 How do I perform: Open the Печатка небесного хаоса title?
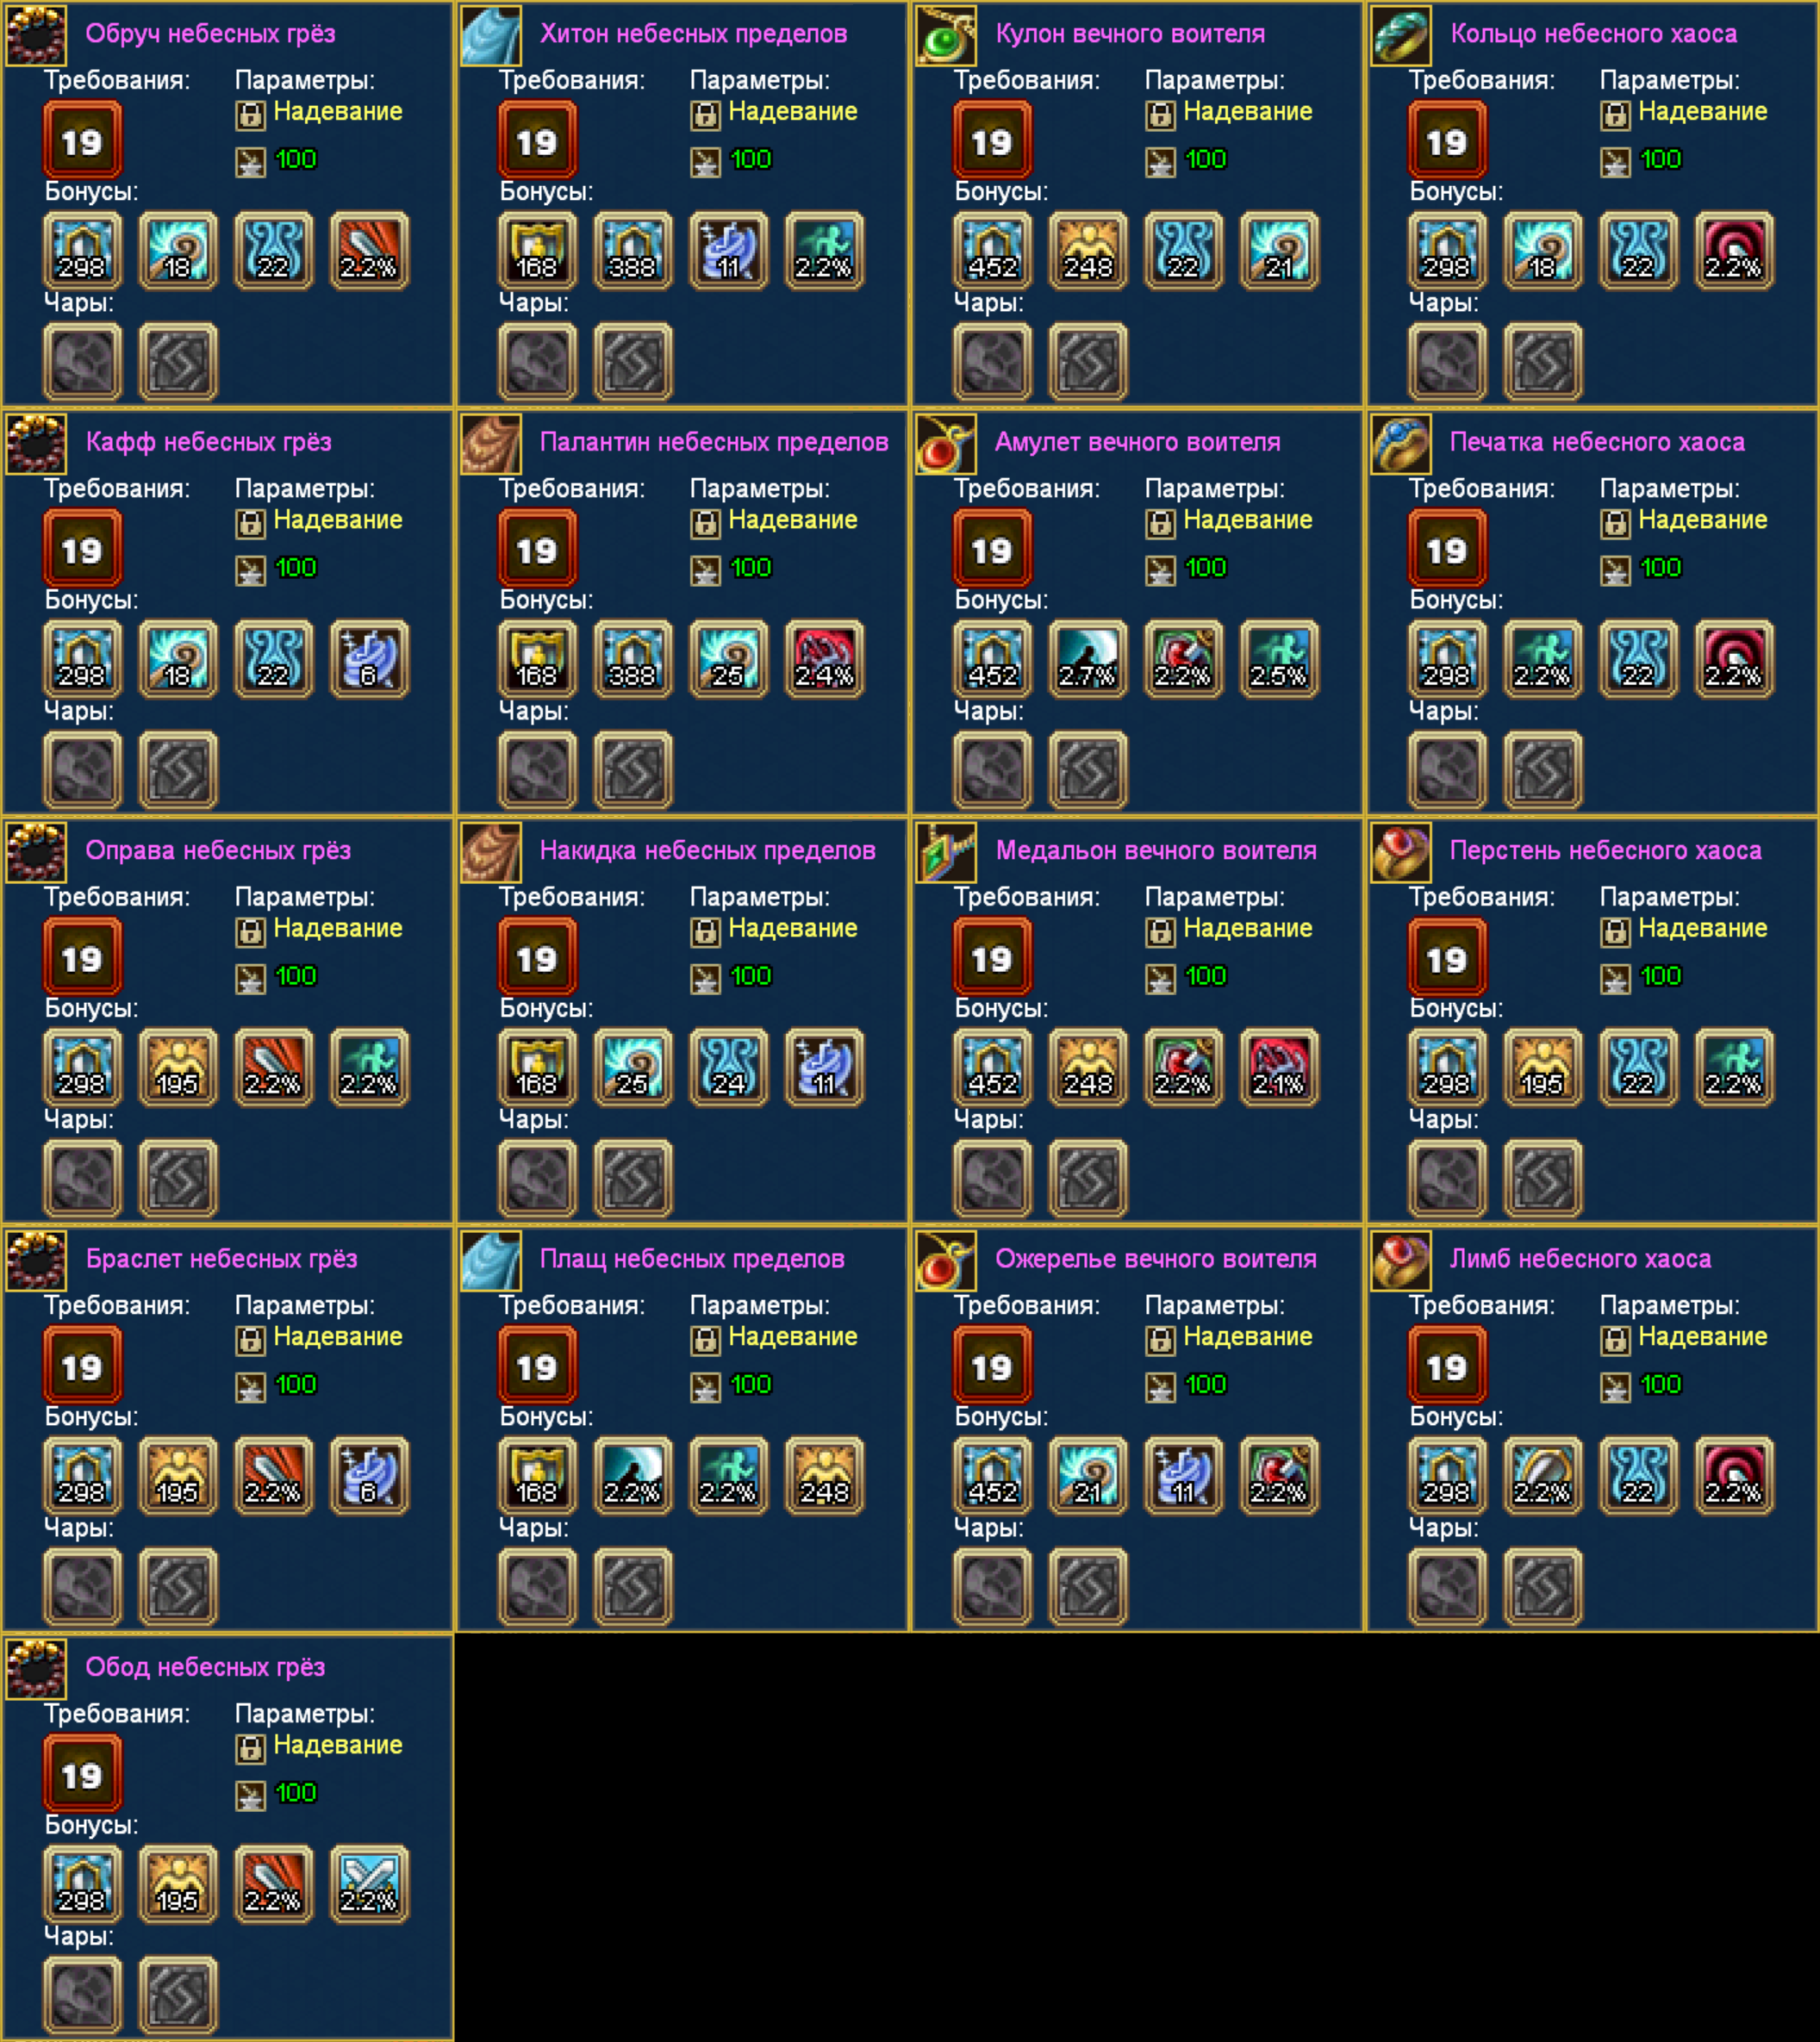click(1597, 442)
